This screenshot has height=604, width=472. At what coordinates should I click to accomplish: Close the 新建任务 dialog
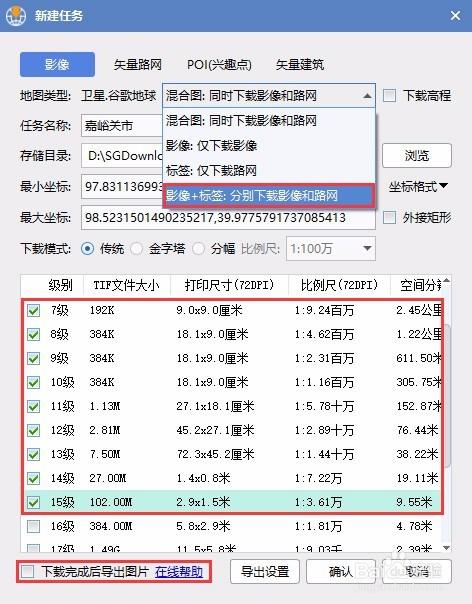[455, 15]
